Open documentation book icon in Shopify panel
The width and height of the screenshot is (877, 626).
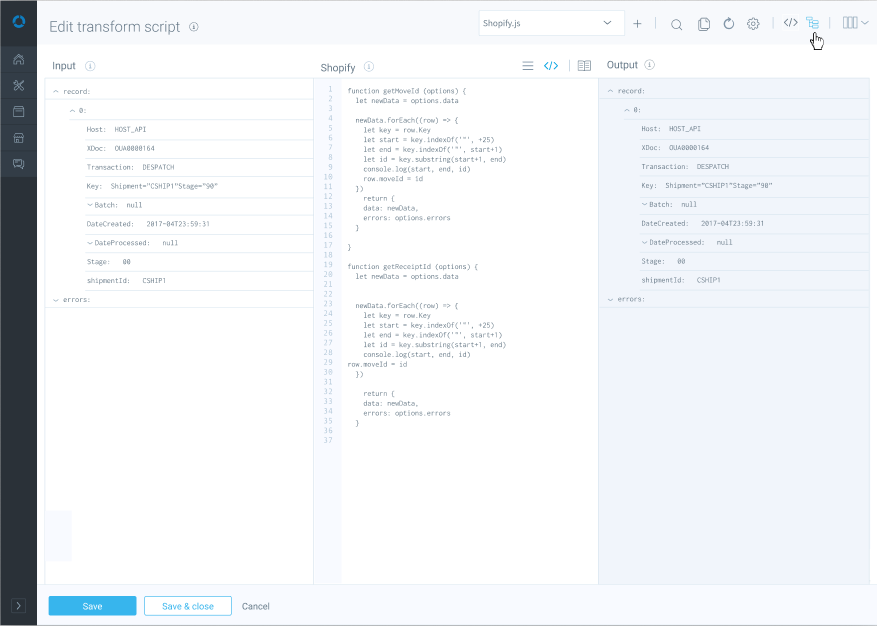coord(584,67)
